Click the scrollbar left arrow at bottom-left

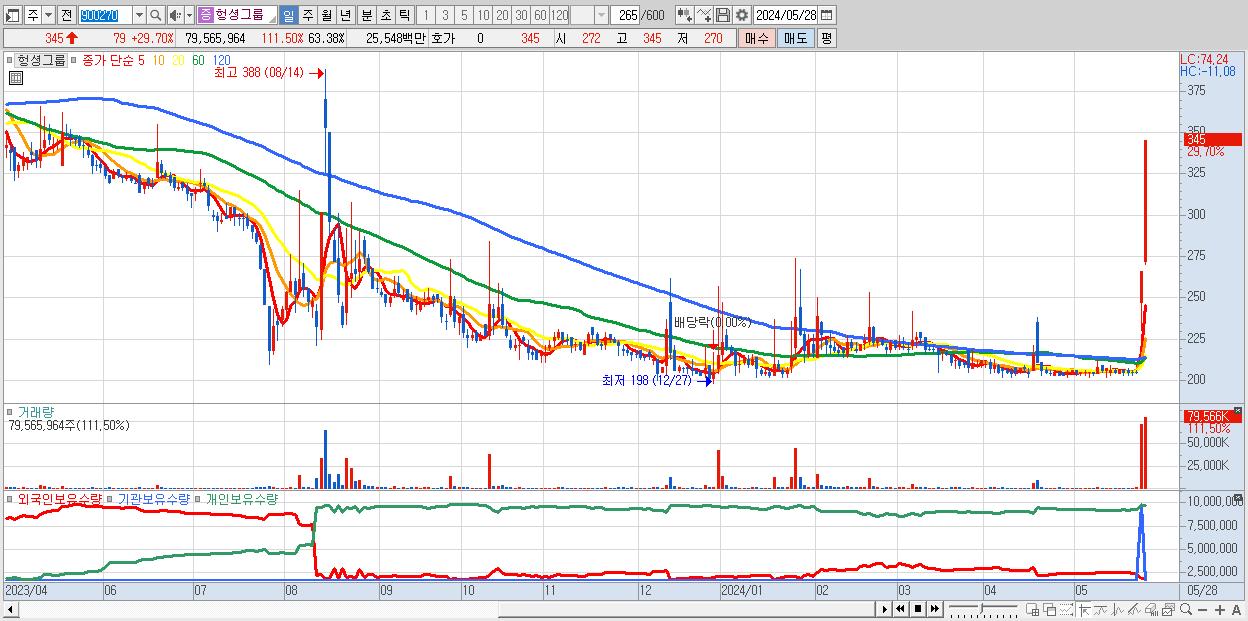point(10,609)
